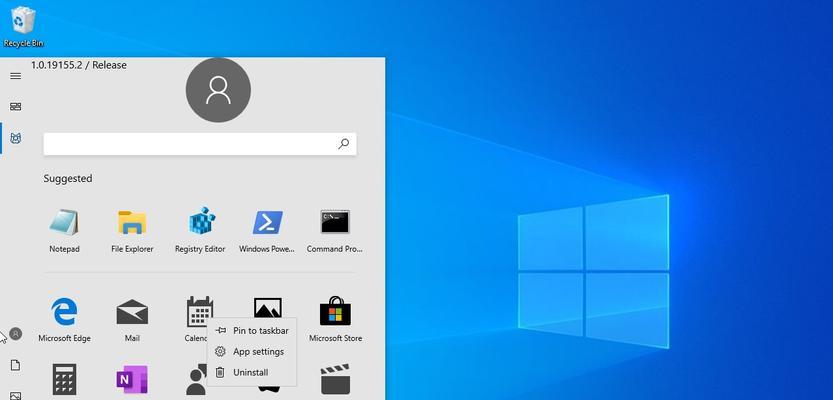This screenshot has height=400, width=833.
Task: Open the People app icon
Action: (x=195, y=379)
